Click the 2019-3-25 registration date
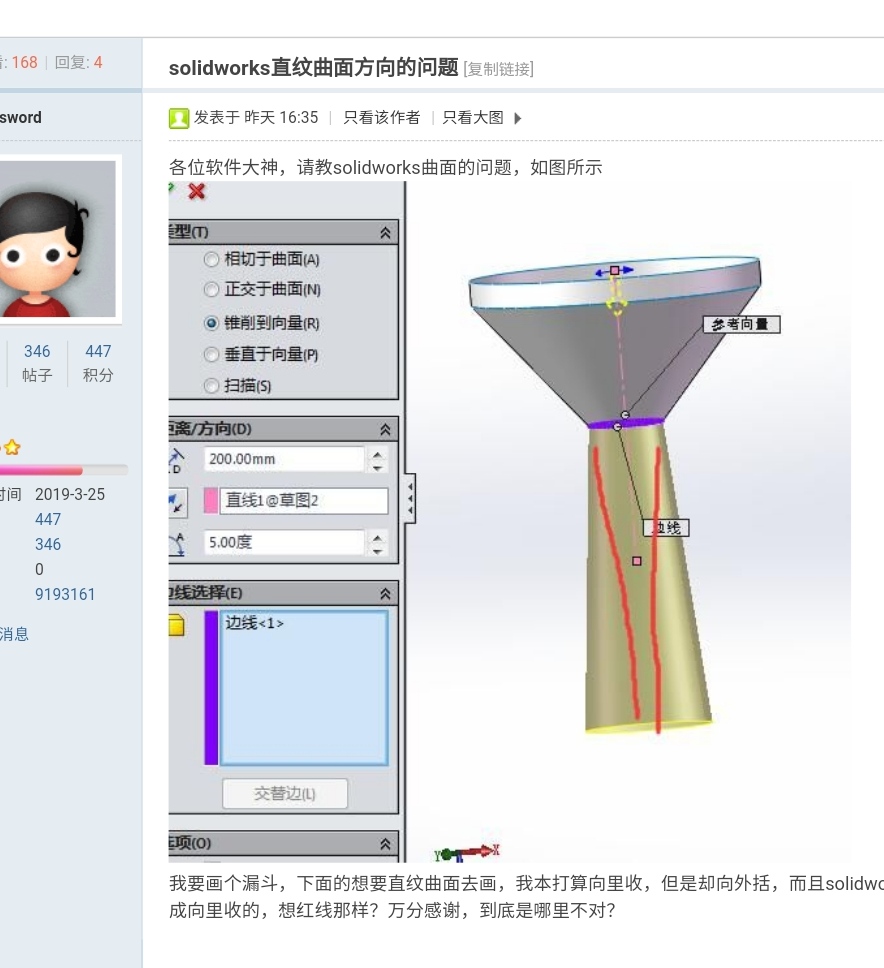This screenshot has width=884, height=968. coord(70,494)
